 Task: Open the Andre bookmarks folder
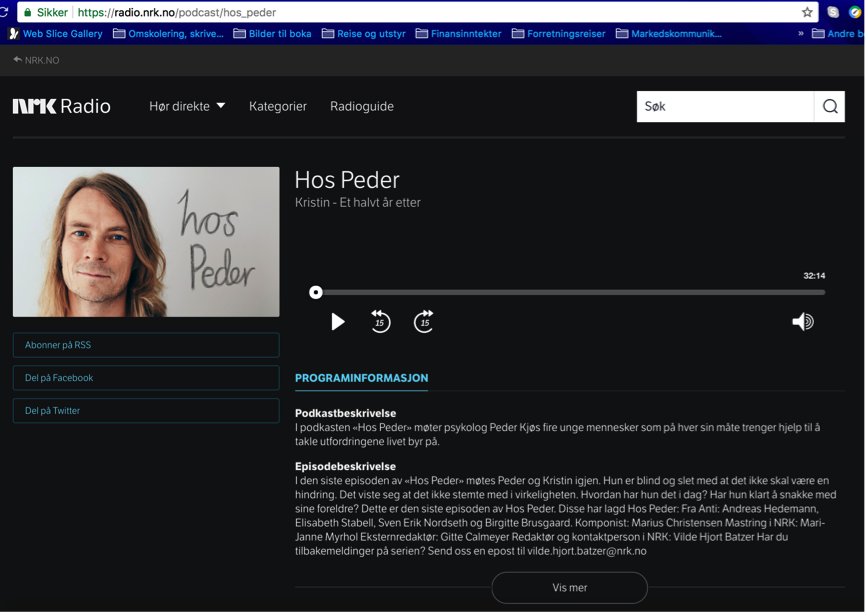(x=838, y=34)
